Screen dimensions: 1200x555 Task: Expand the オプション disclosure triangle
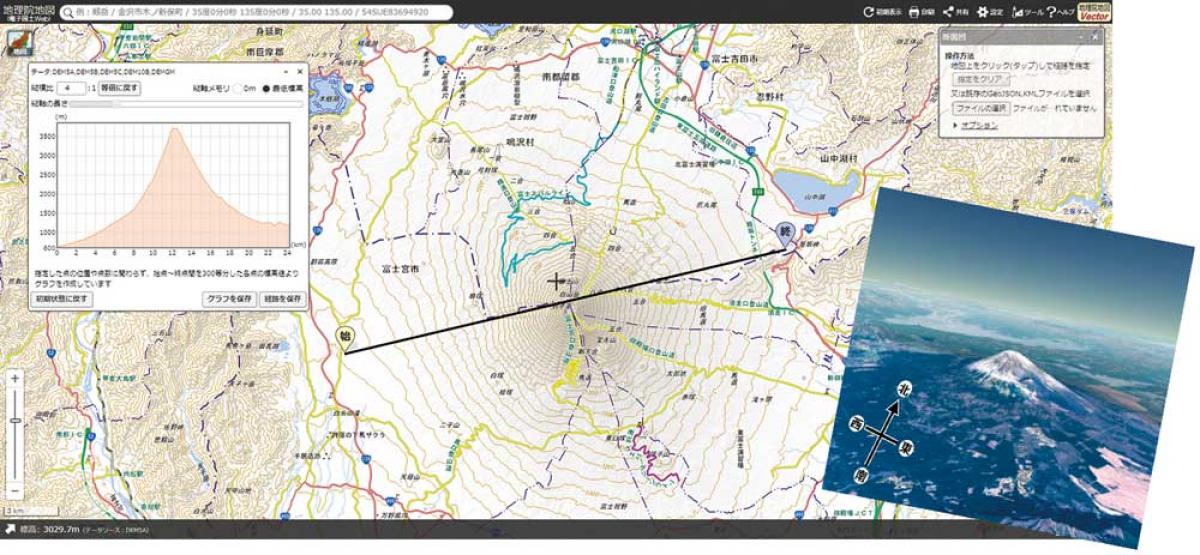[x=954, y=125]
